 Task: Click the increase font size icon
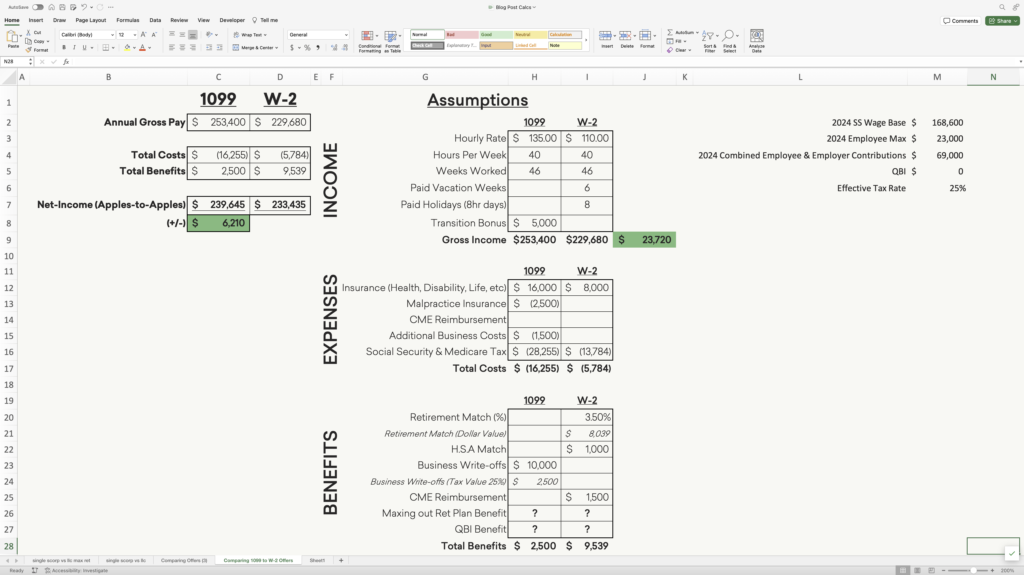tap(144, 35)
